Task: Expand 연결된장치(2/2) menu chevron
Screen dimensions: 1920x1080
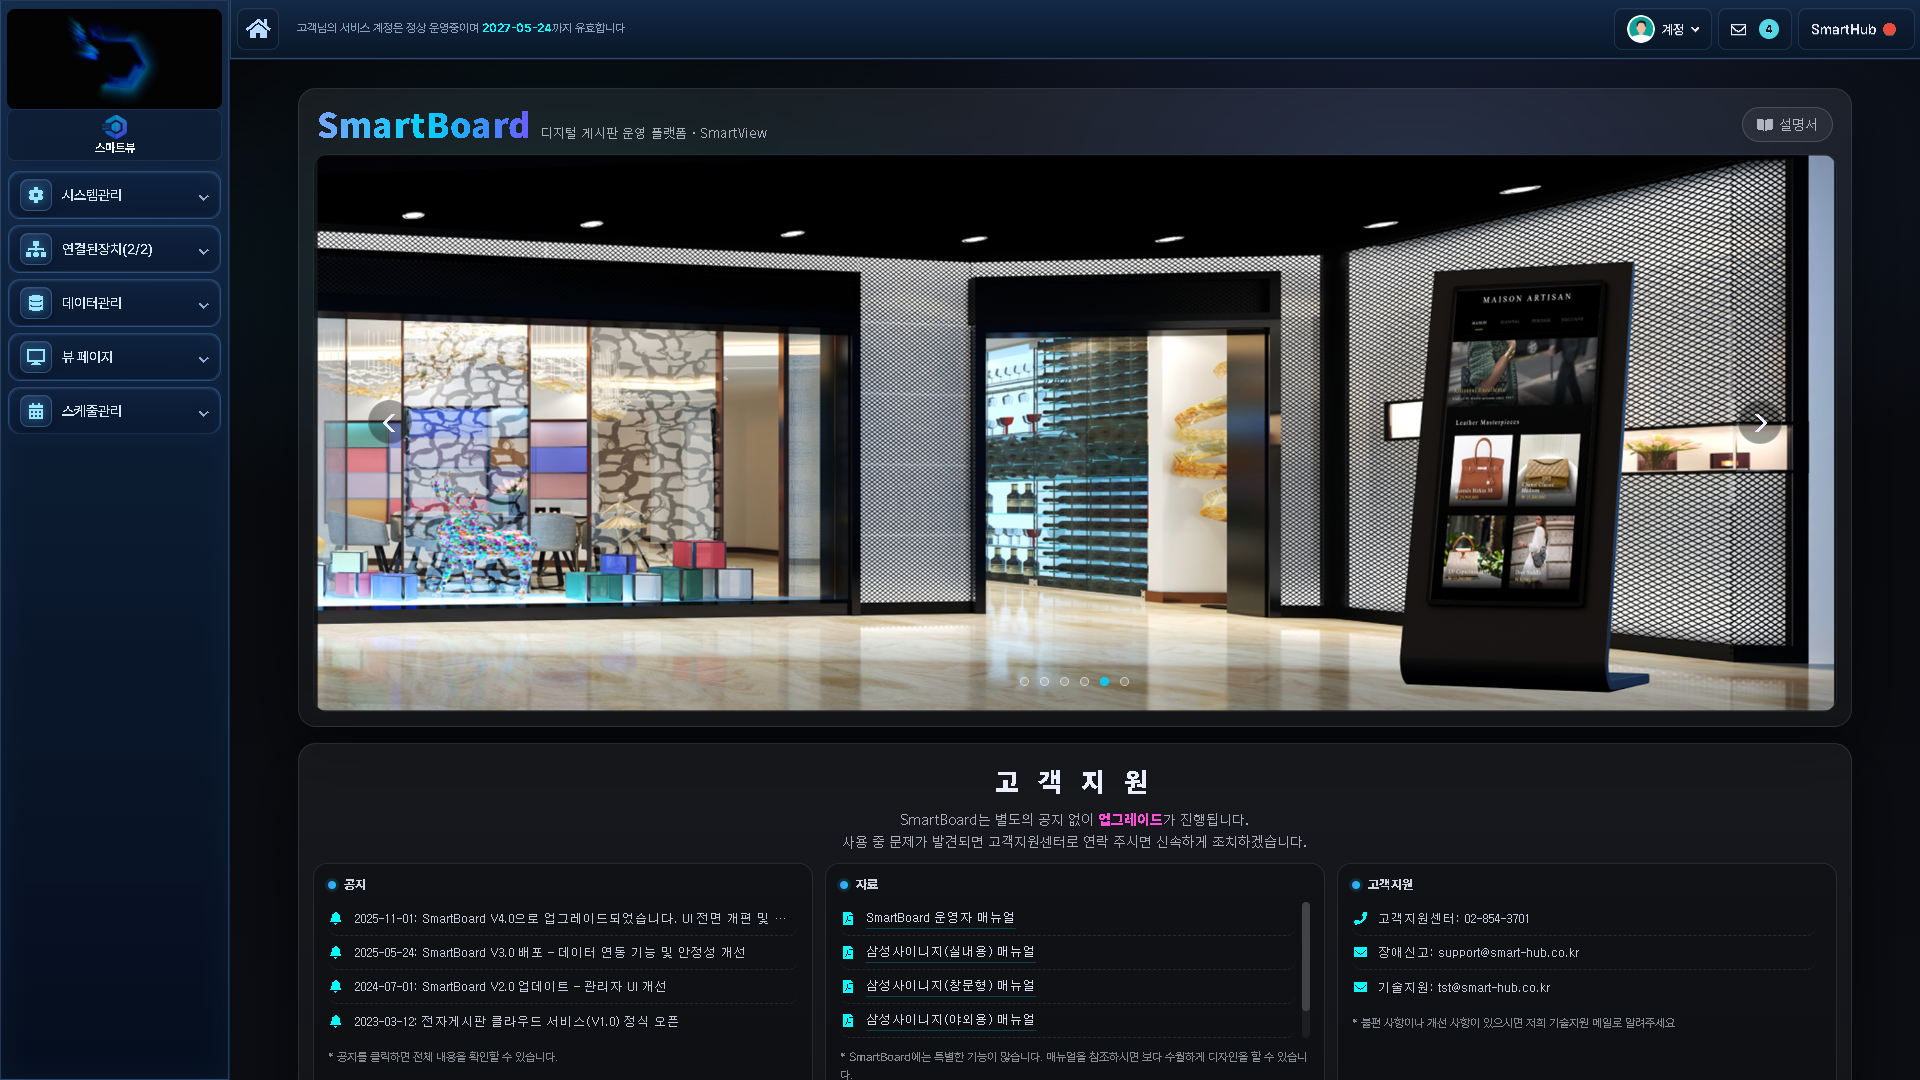Action: 203,251
